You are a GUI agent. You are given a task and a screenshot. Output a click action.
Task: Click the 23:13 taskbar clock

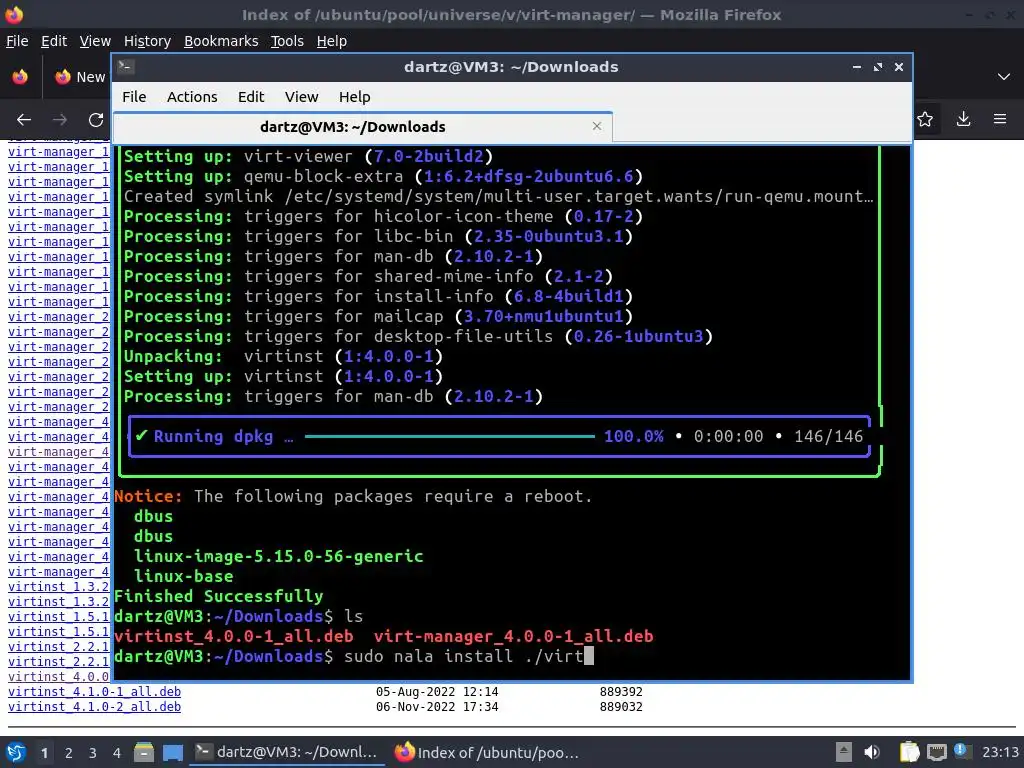pyautogui.click(x=1000, y=752)
